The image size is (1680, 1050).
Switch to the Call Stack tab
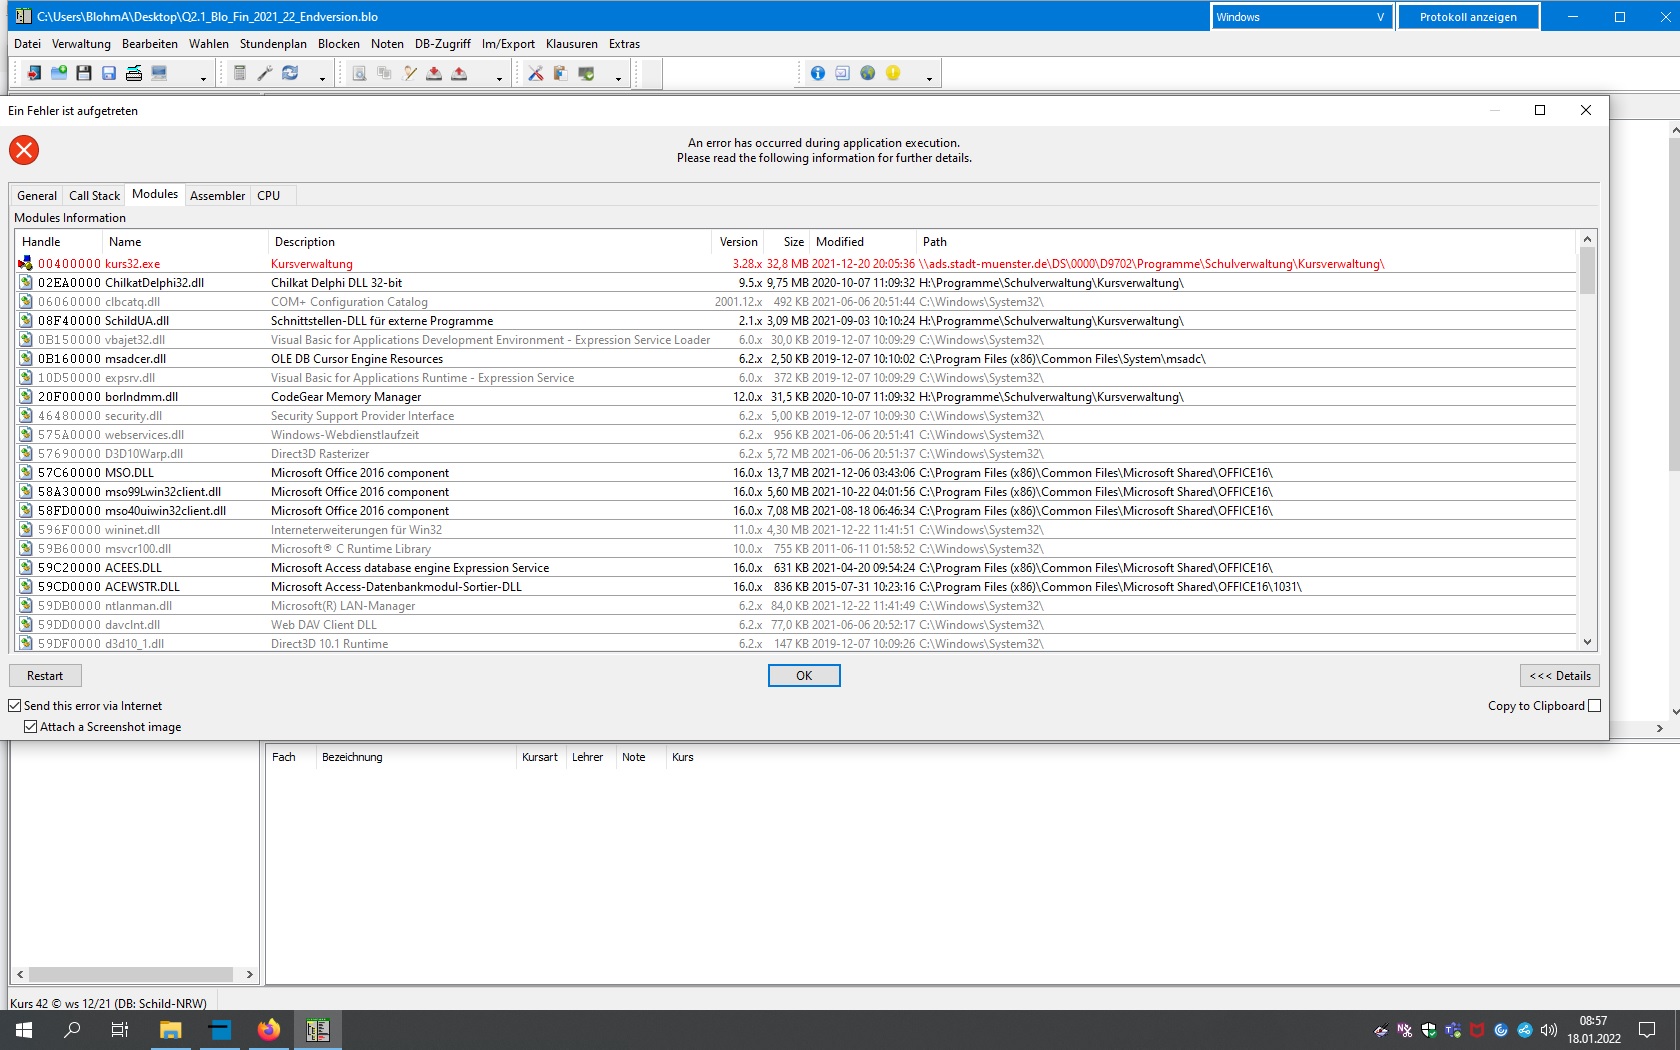click(94, 196)
